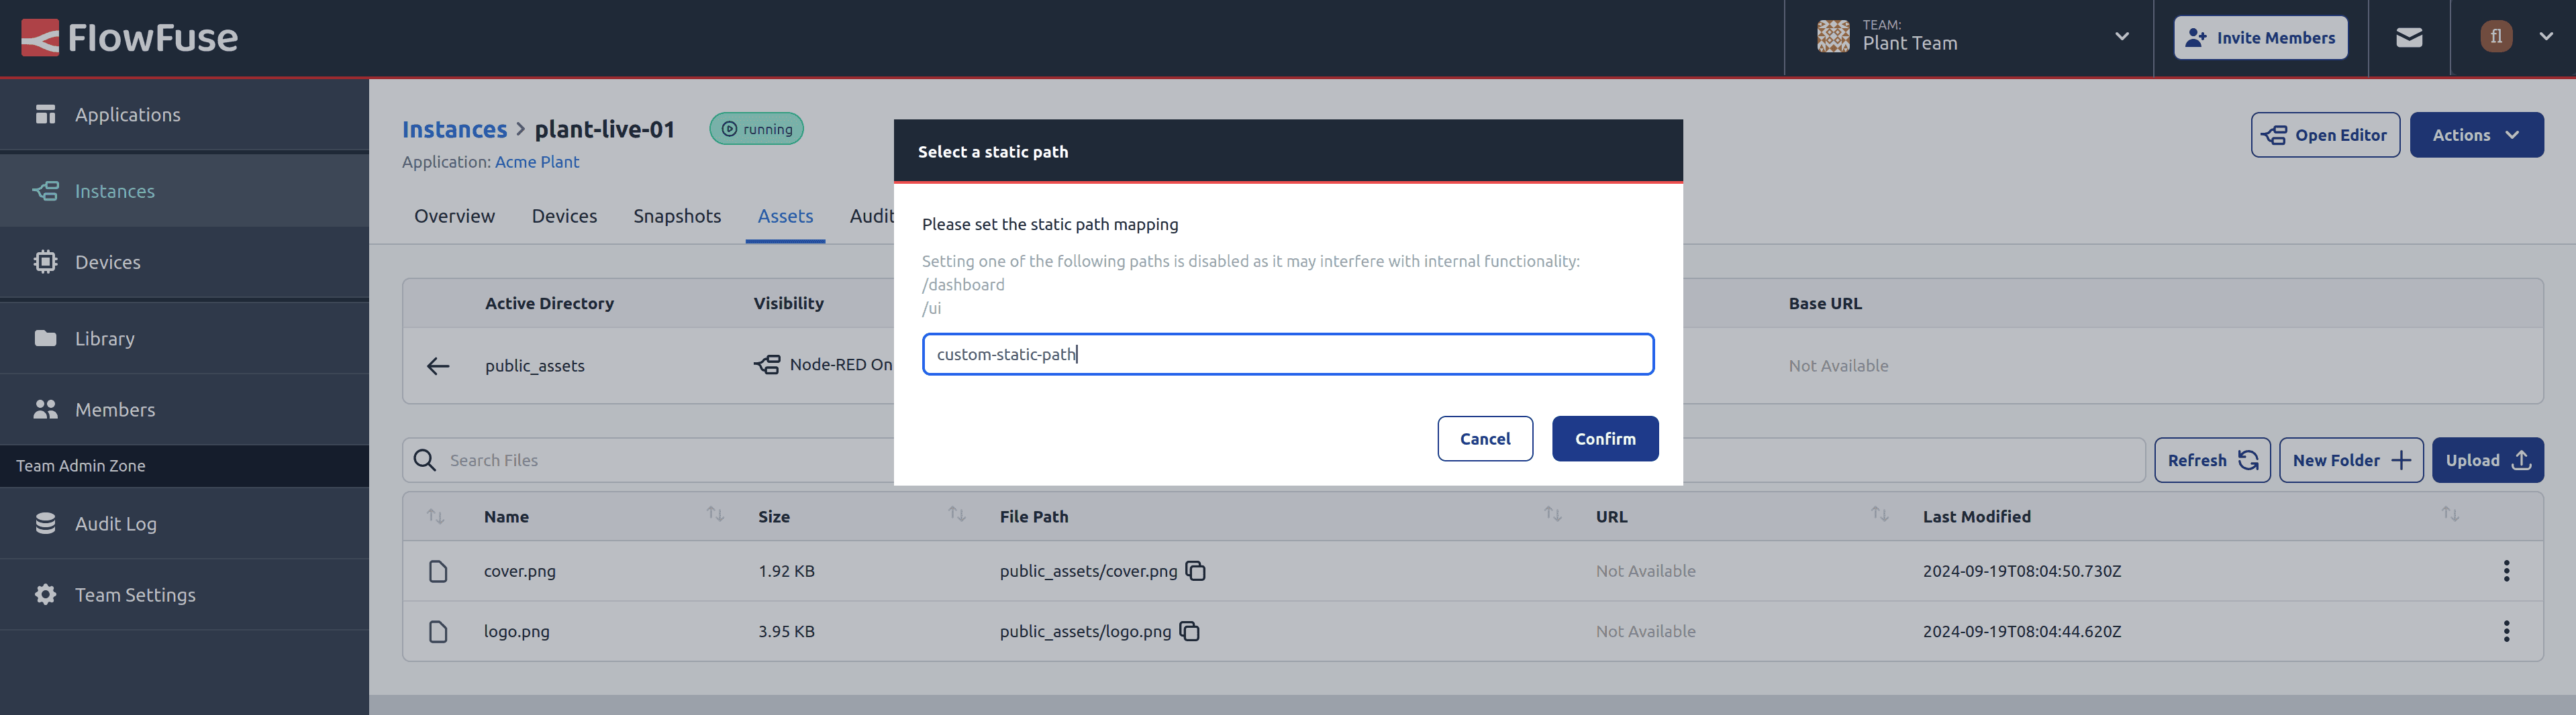Copy the file path of cover.png

pos(1196,571)
